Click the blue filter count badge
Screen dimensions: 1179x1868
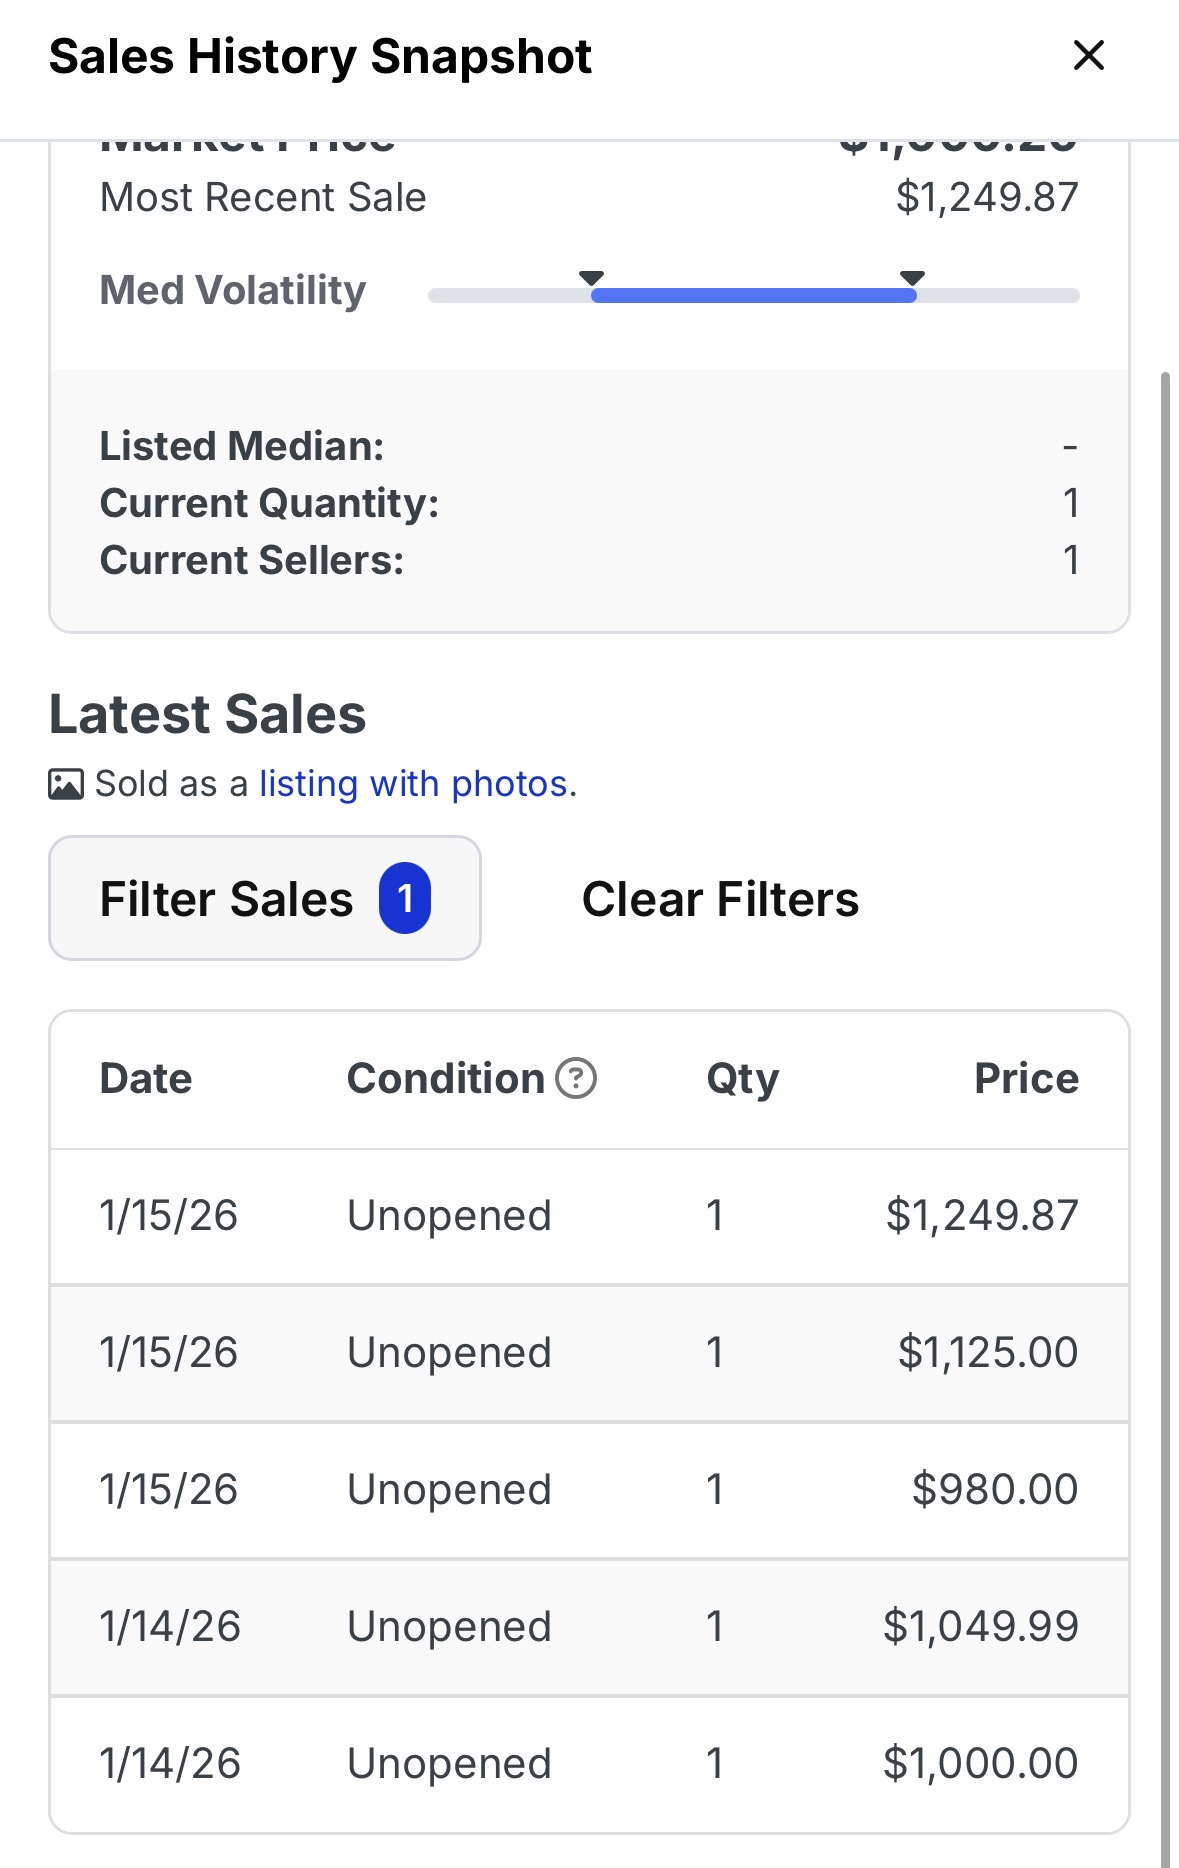pos(404,898)
